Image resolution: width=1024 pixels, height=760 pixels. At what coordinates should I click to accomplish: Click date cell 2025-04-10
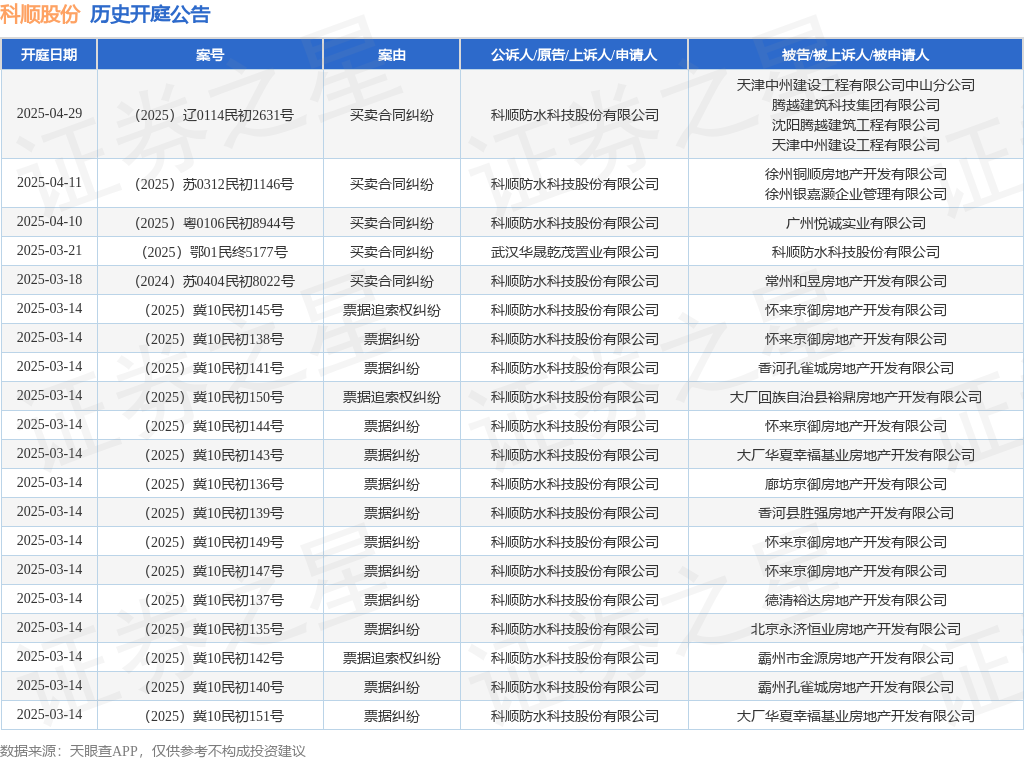(50, 222)
